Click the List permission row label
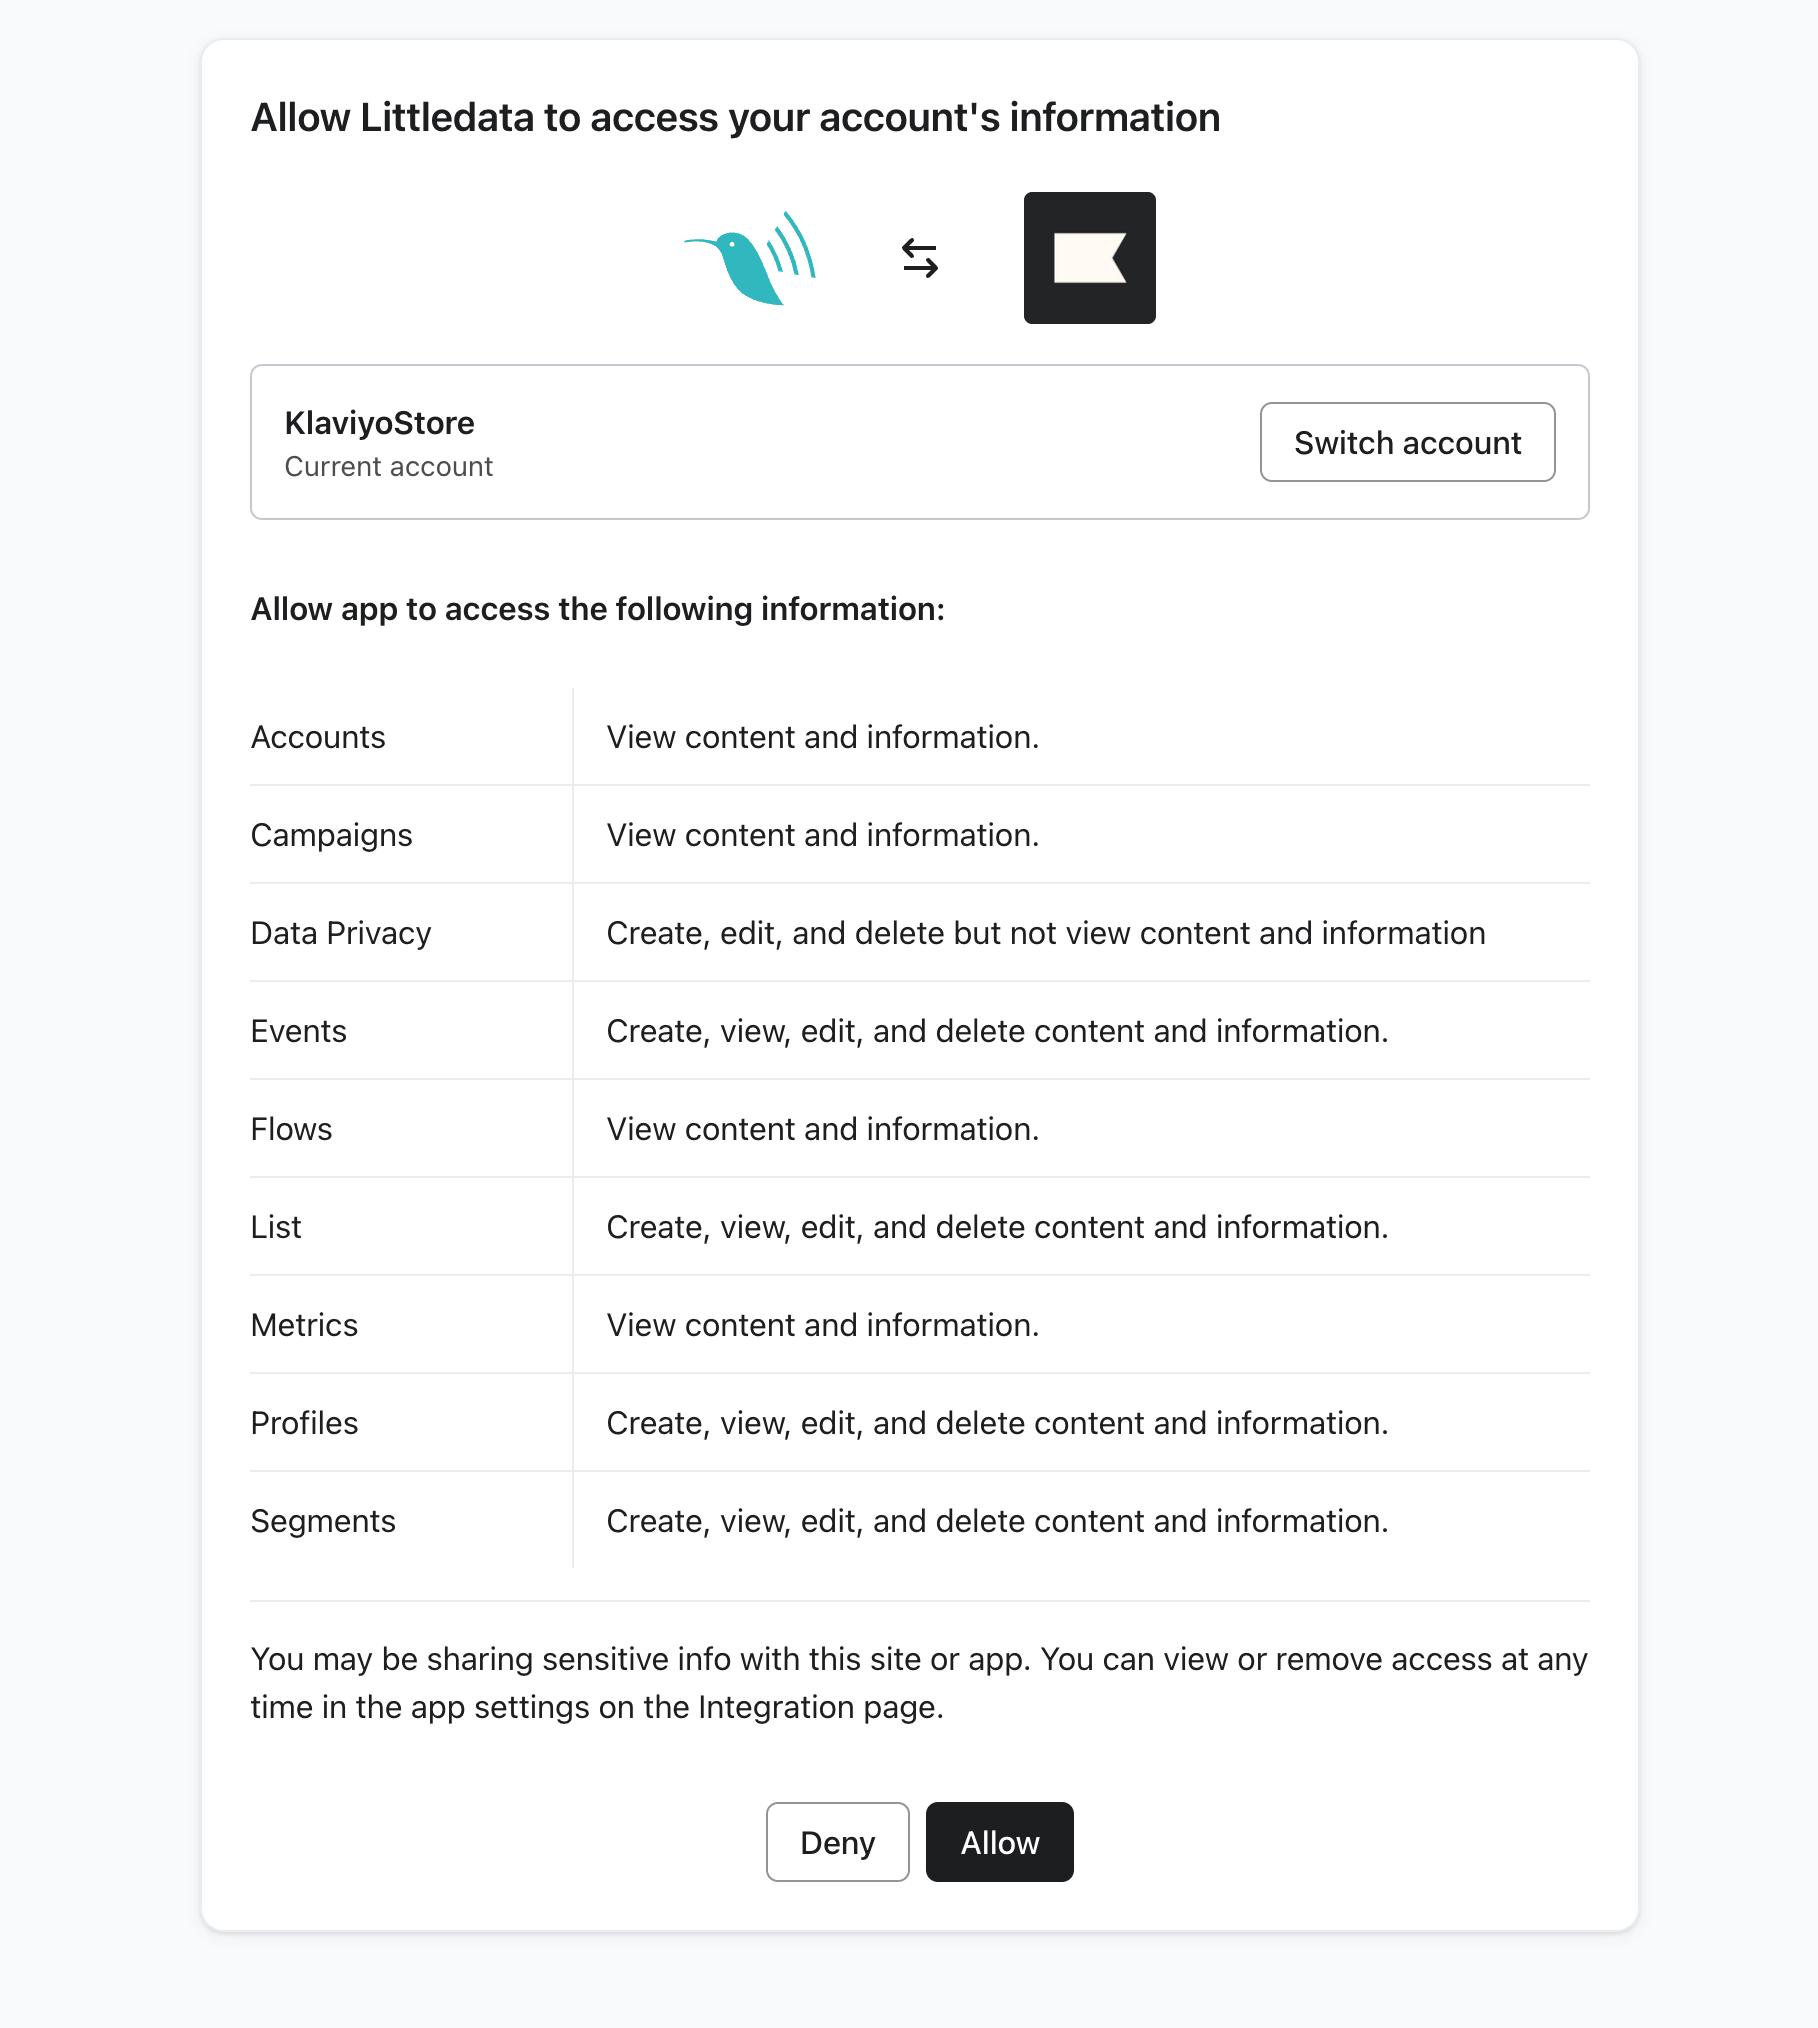This screenshot has height=2028, width=1818. pos(276,1227)
